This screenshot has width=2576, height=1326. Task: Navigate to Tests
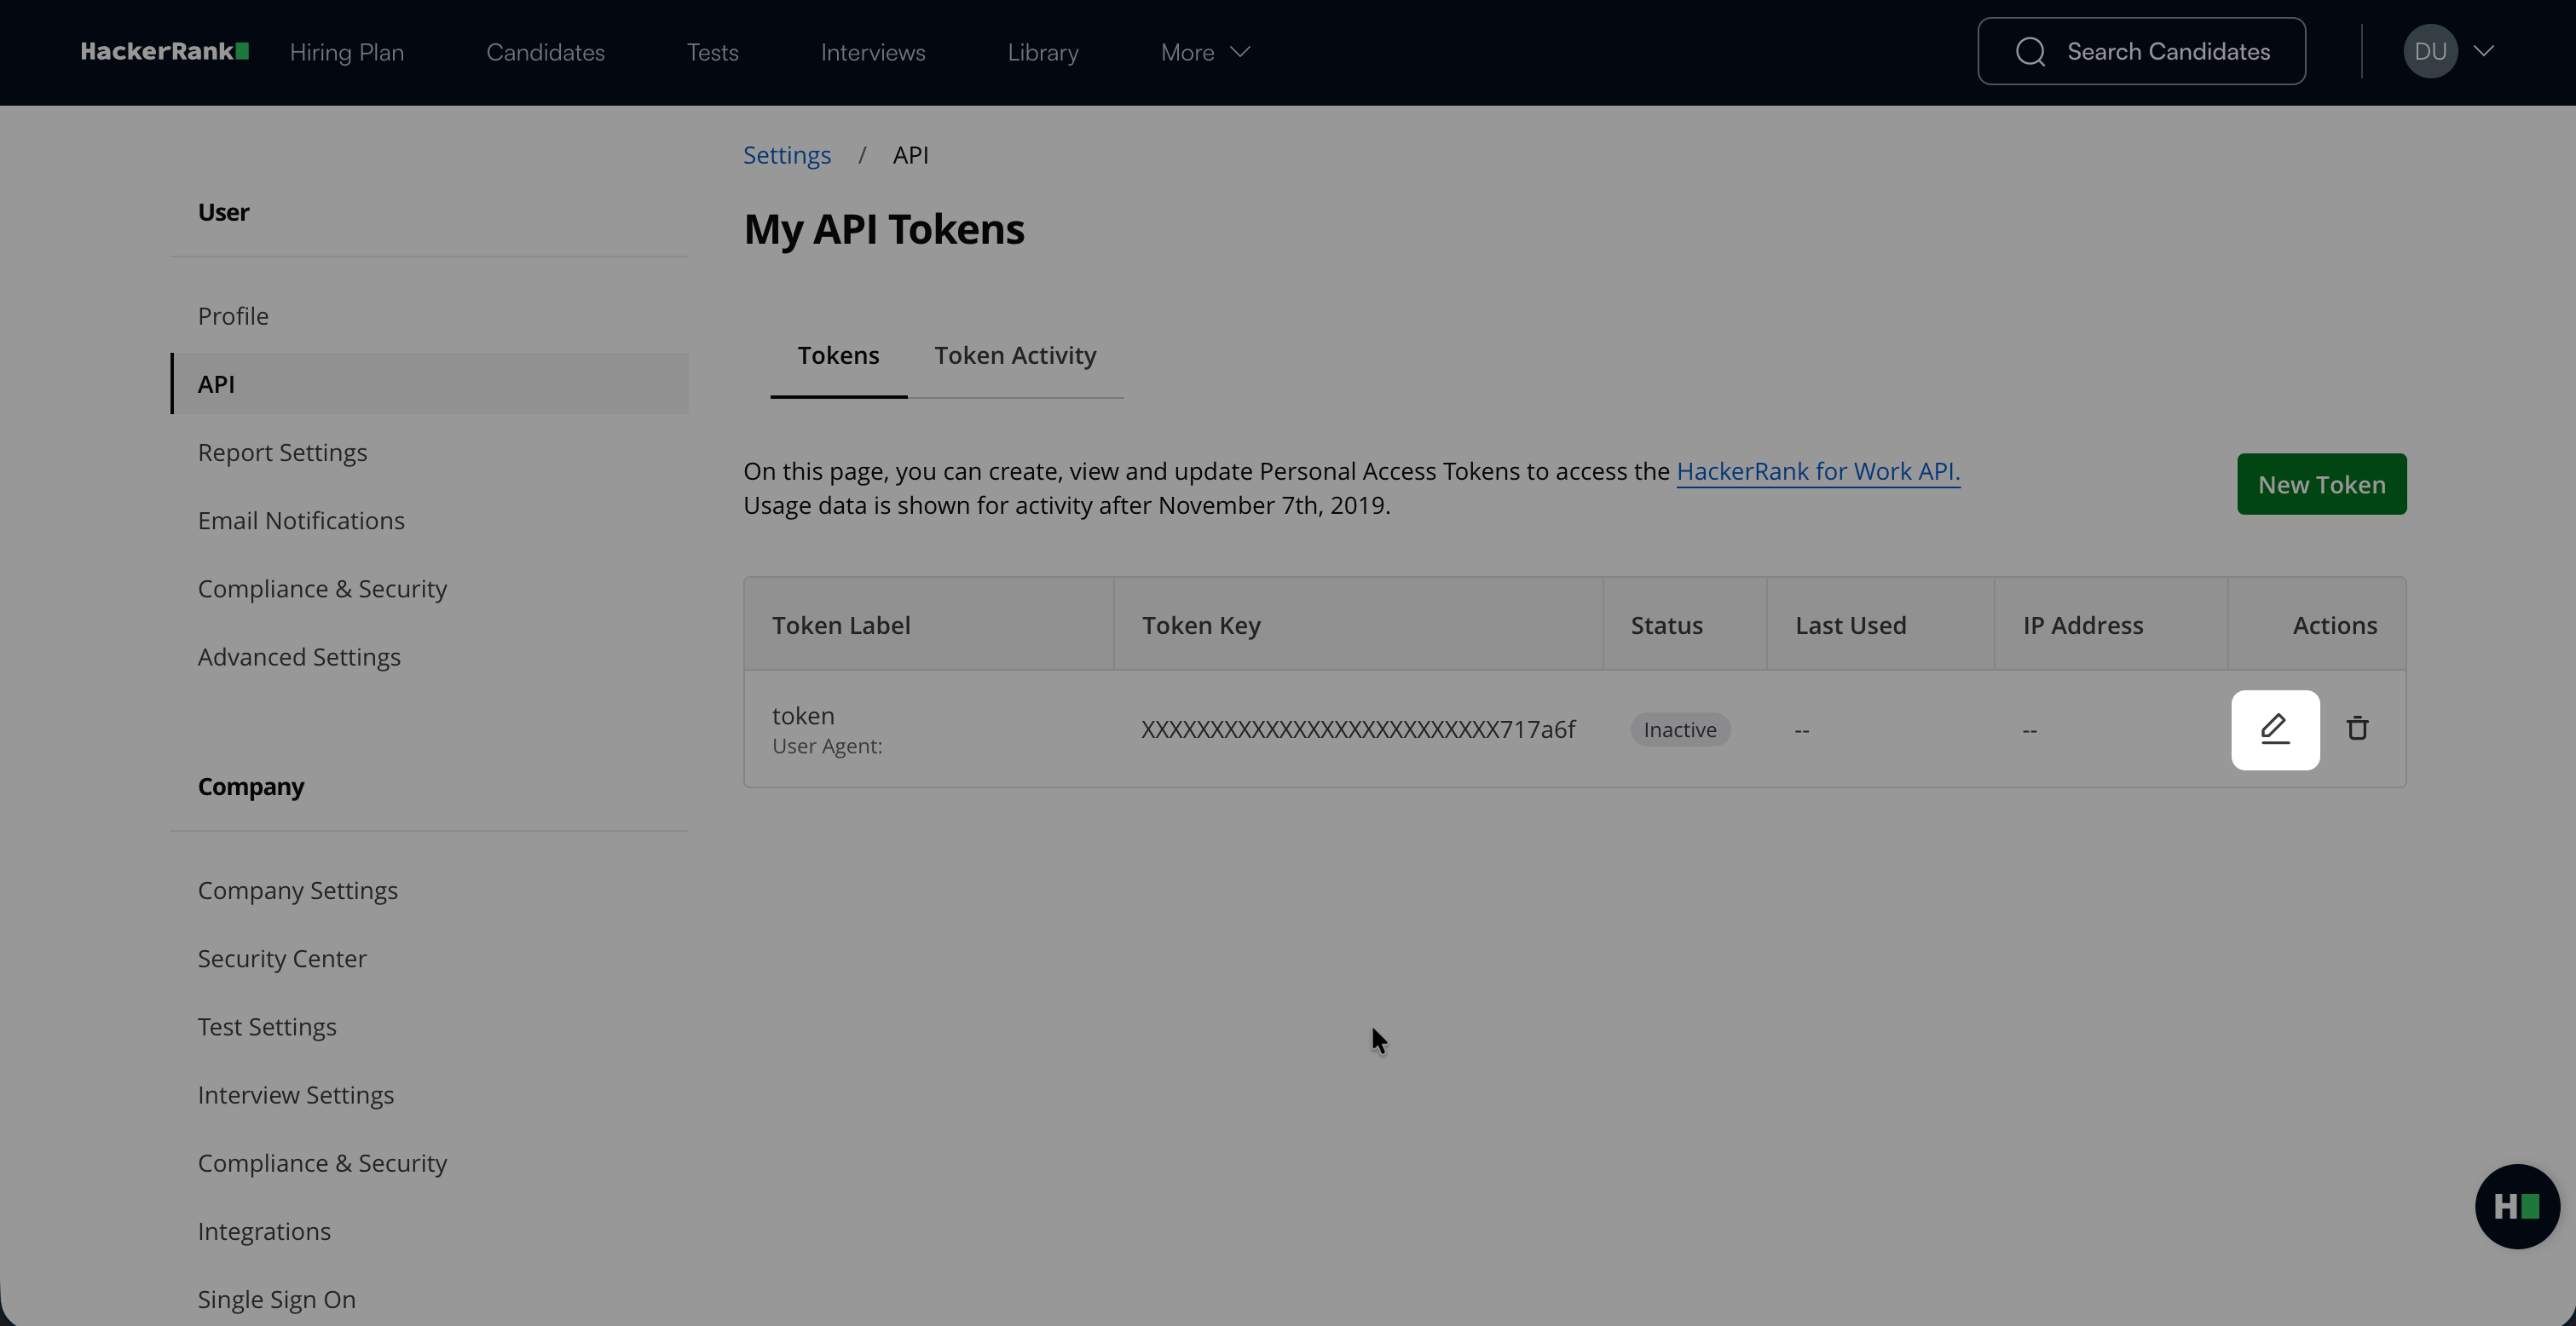pyautogui.click(x=712, y=52)
